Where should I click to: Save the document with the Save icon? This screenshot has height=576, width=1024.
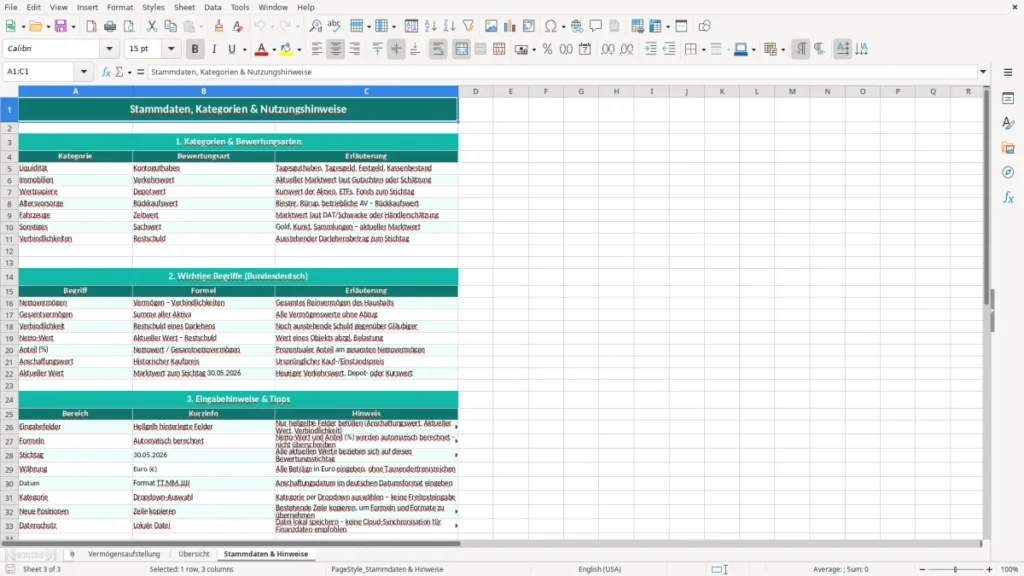[x=60, y=26]
